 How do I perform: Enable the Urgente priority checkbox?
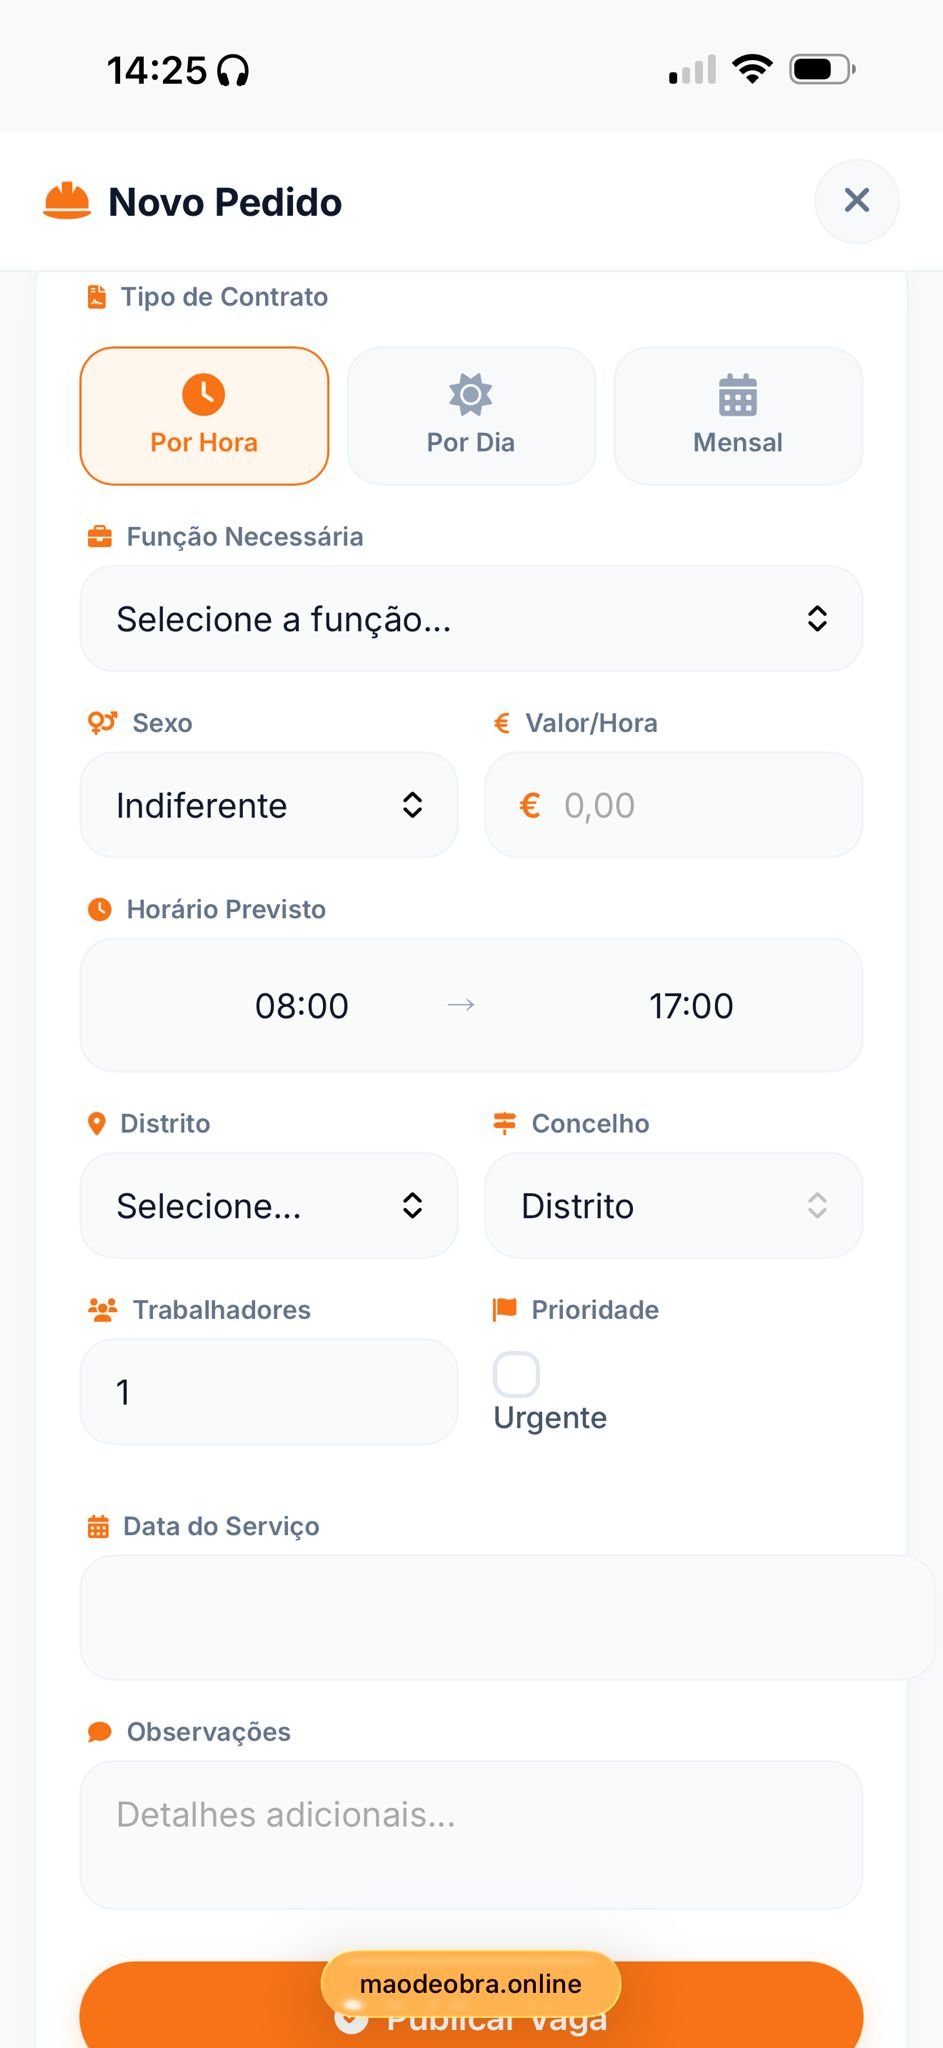click(x=517, y=1374)
